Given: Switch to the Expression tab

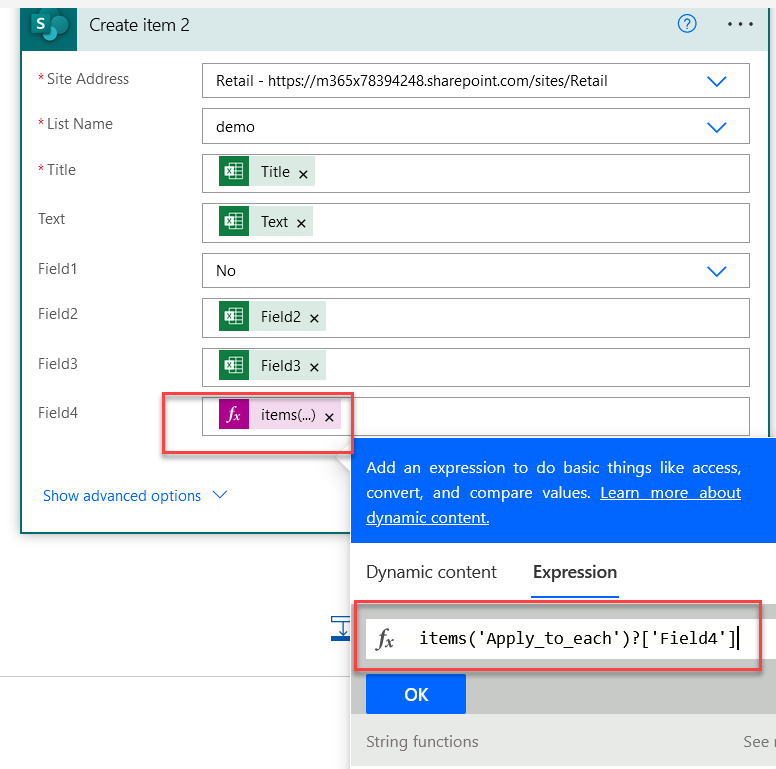Looking at the screenshot, I should point(575,572).
